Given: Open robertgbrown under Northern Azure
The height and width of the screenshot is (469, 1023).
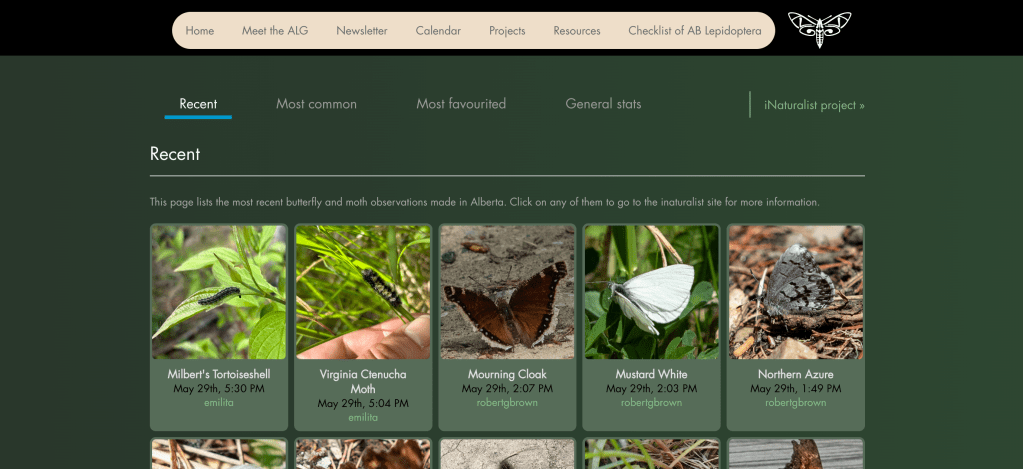Looking at the screenshot, I should pos(796,403).
